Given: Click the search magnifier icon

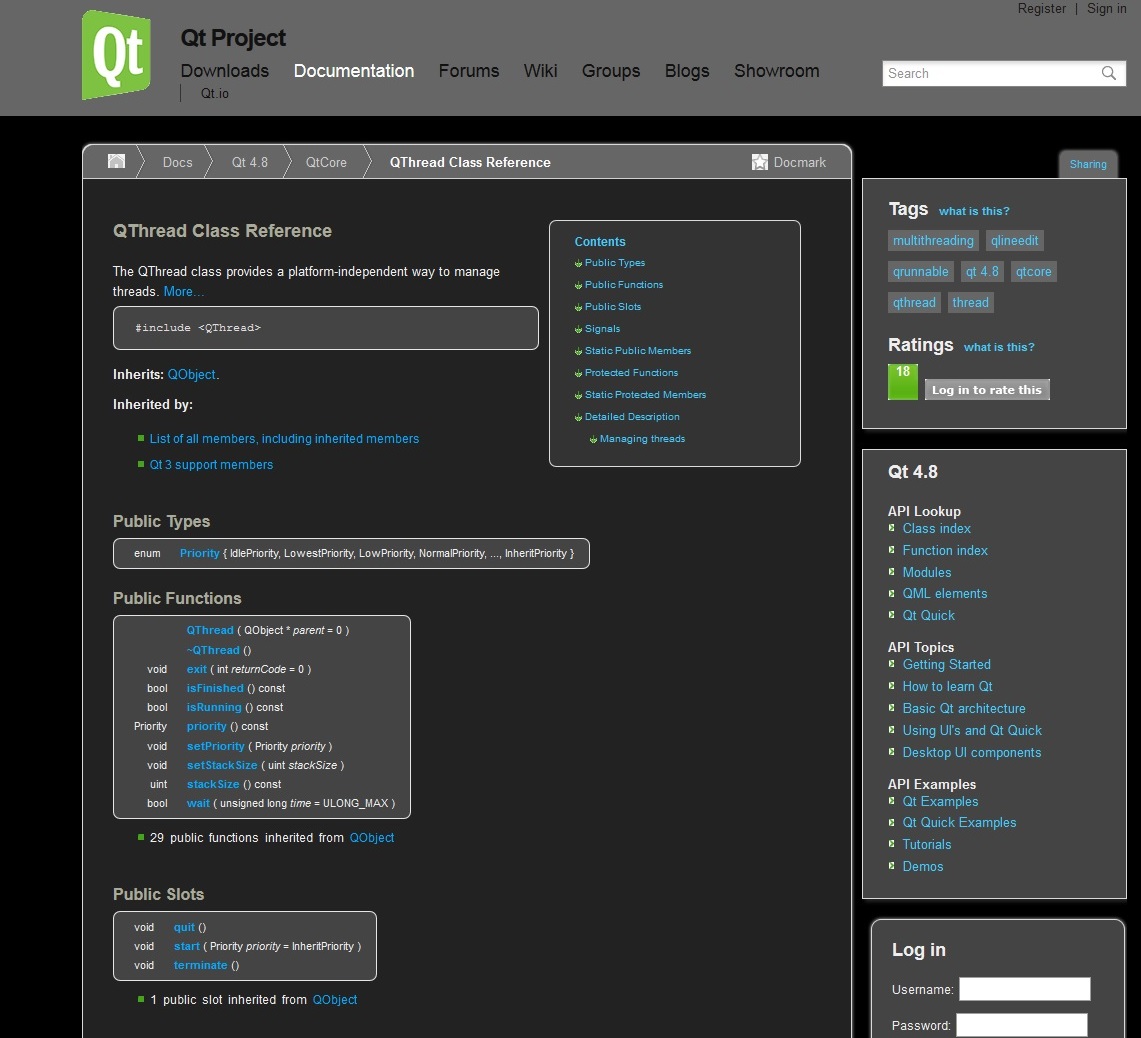Looking at the screenshot, I should click(1108, 74).
